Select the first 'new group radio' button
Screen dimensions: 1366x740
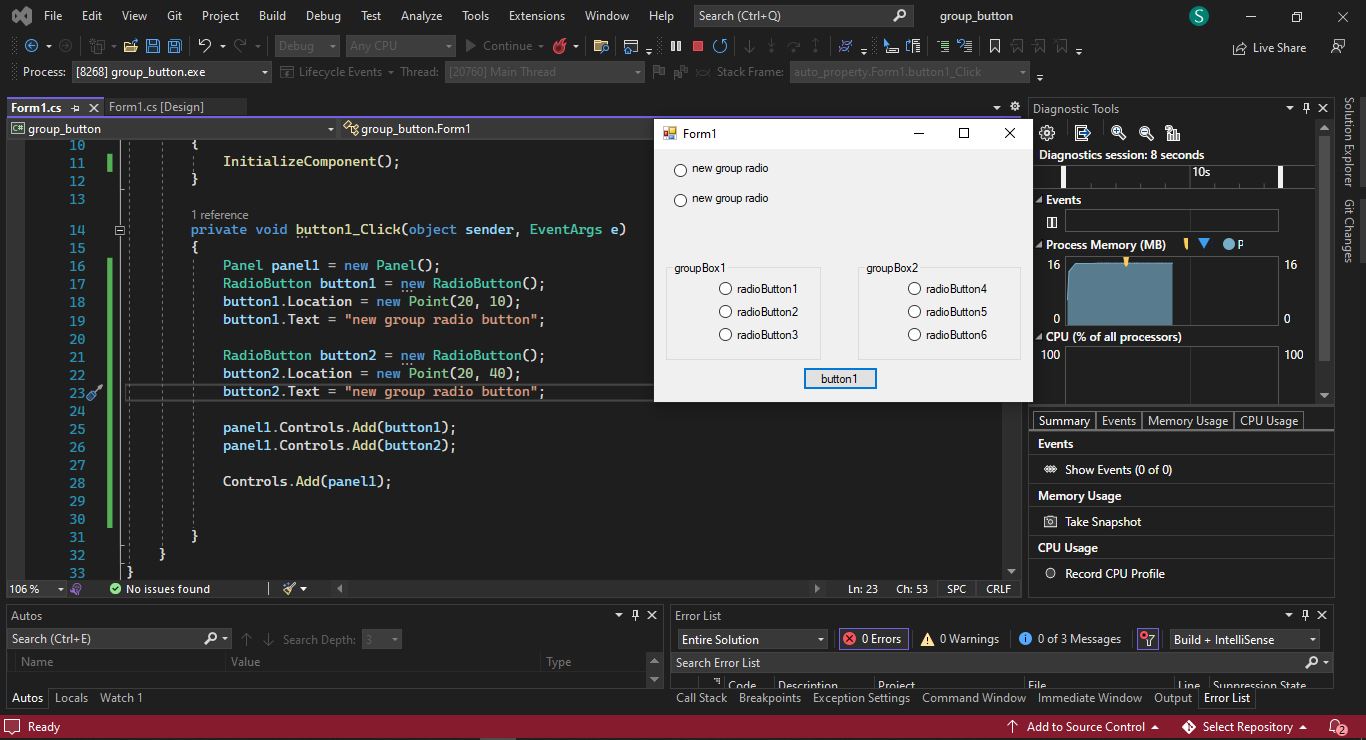coord(681,170)
